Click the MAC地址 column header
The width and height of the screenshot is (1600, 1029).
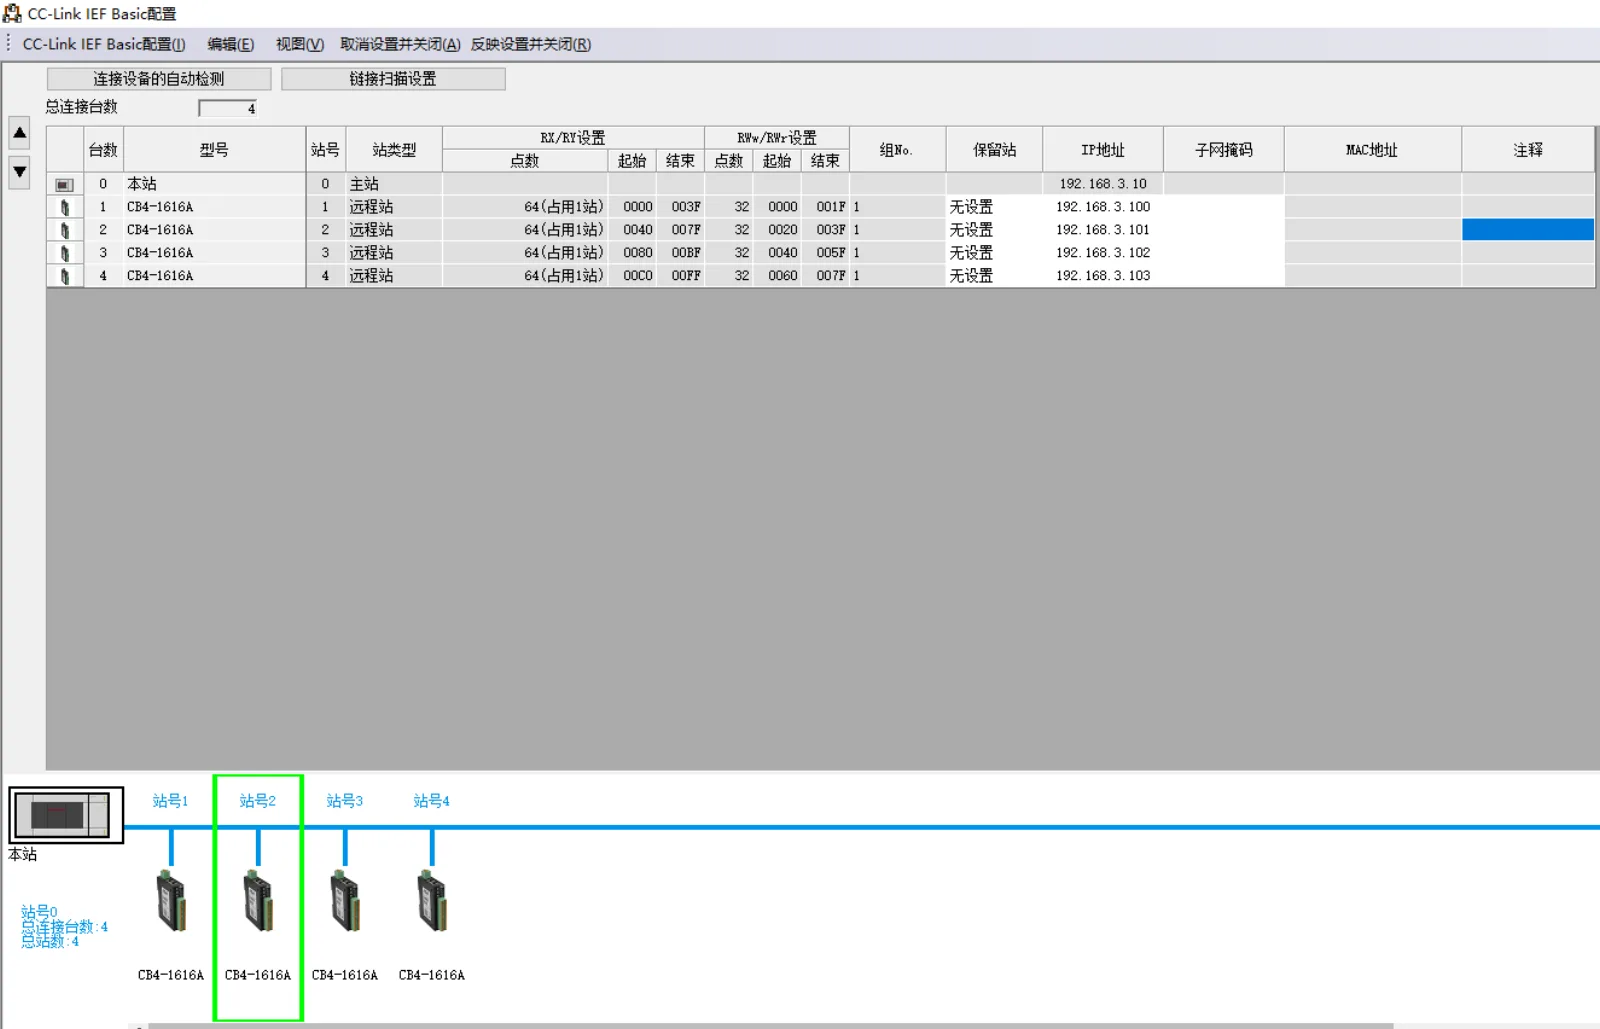(x=1372, y=150)
